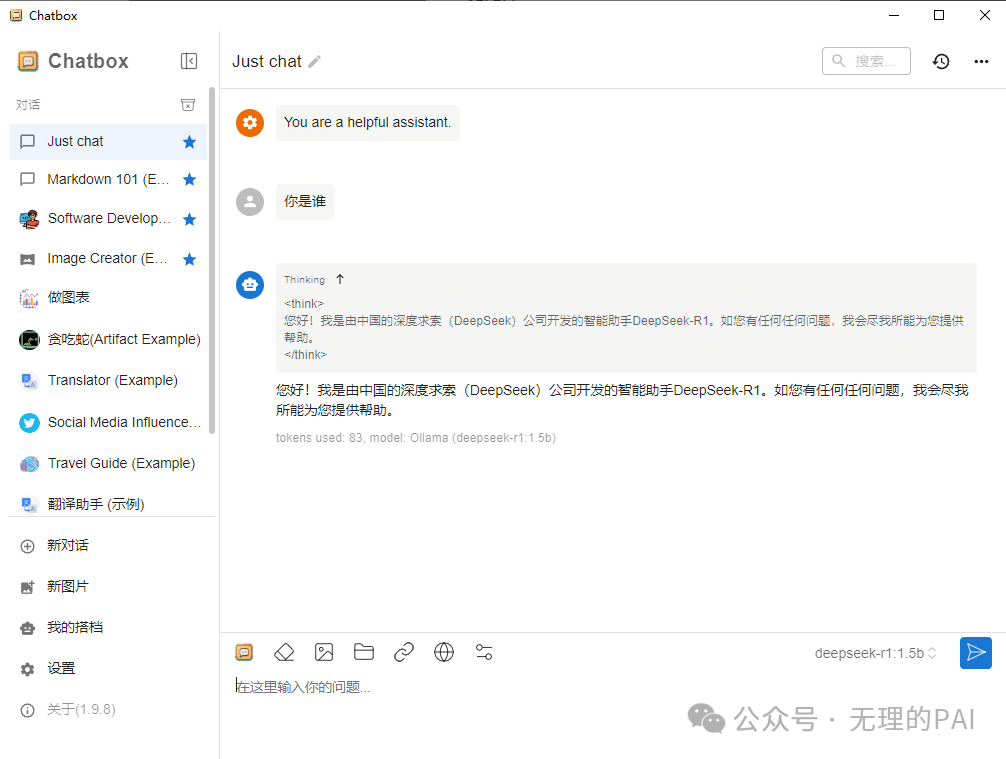Open the 做图表 conversation
The width and height of the screenshot is (1006, 759).
click(108, 298)
